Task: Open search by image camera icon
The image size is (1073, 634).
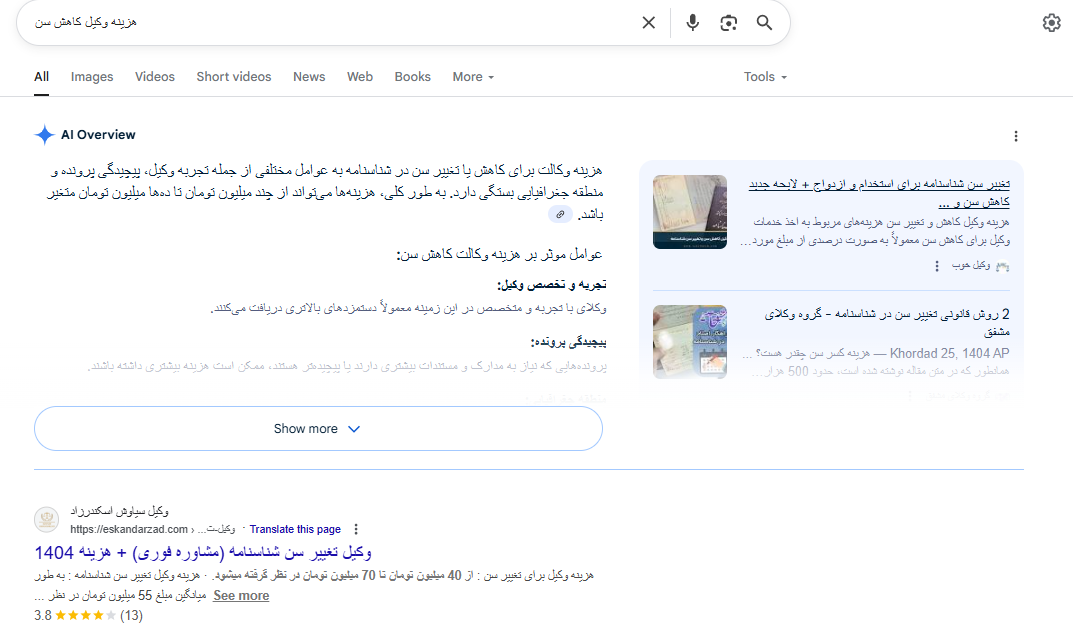Action: (729, 23)
